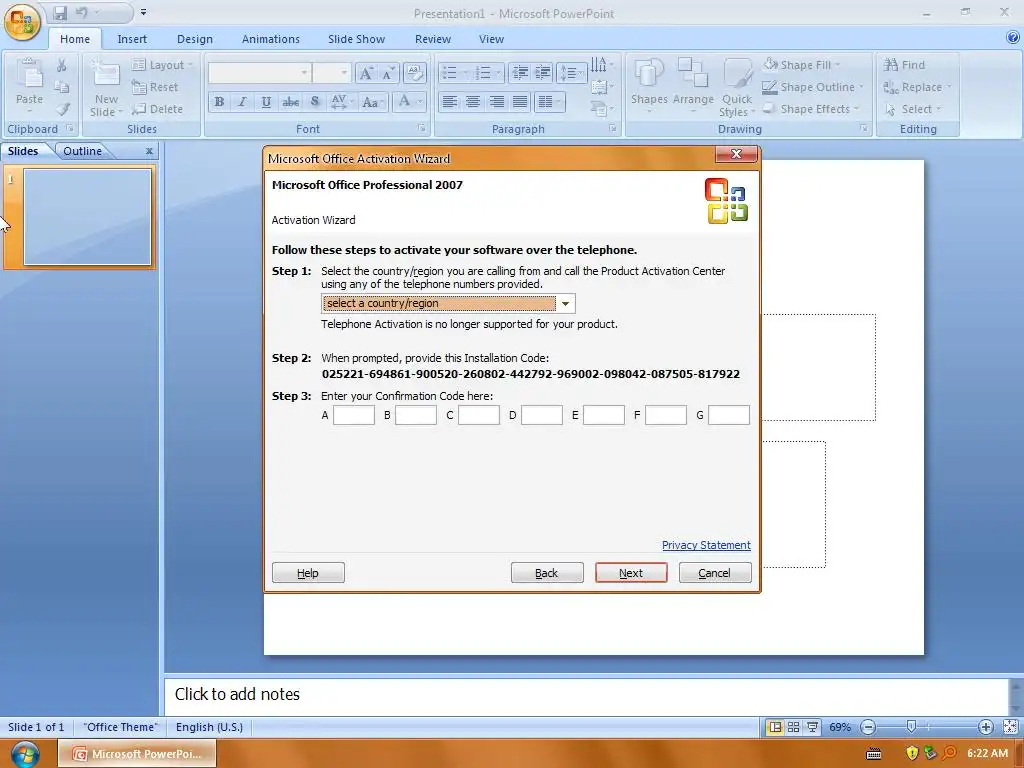This screenshot has height=768, width=1024.
Task: Open the Privacy Statement link
Action: [x=706, y=545]
